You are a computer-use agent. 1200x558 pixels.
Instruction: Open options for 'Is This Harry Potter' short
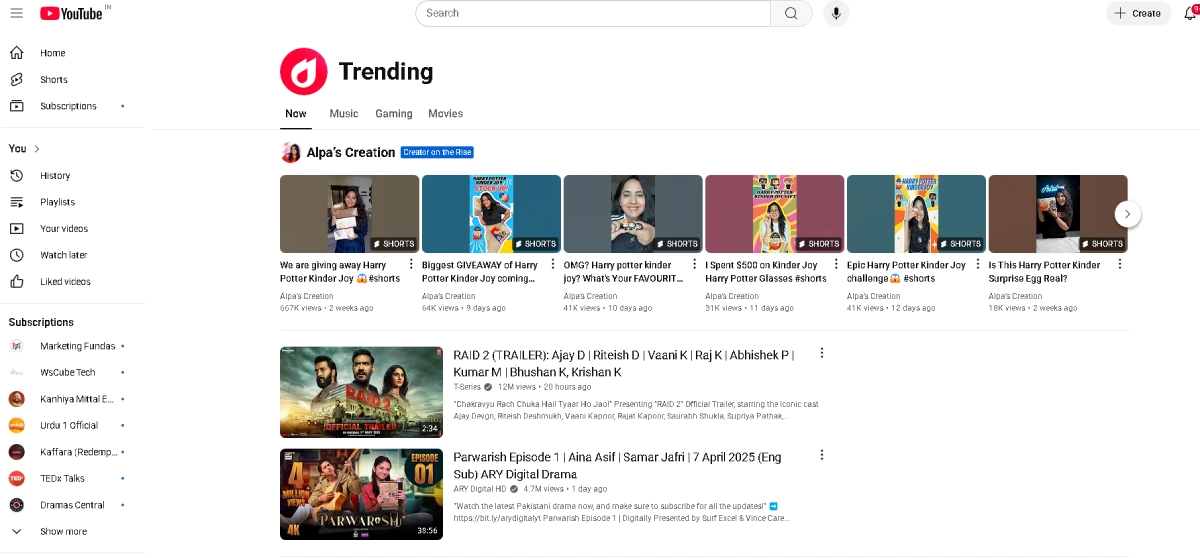[1120, 264]
